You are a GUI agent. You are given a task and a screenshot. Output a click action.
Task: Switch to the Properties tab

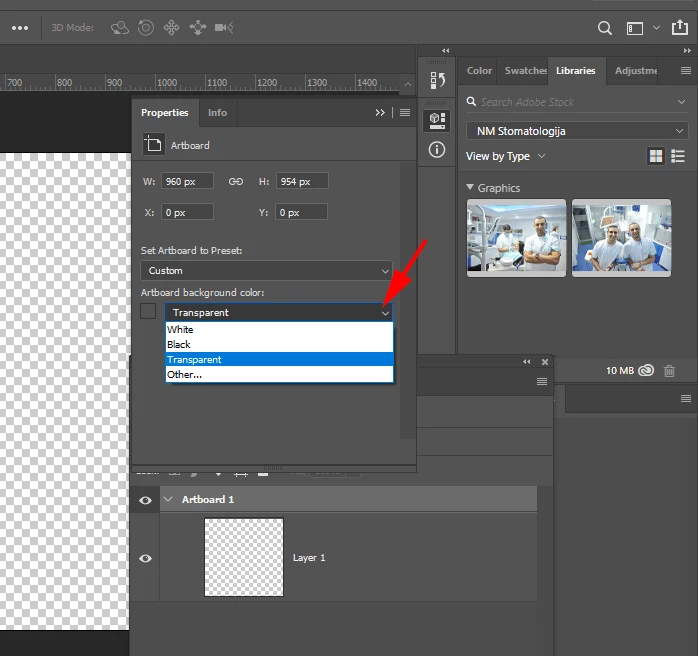pos(165,113)
